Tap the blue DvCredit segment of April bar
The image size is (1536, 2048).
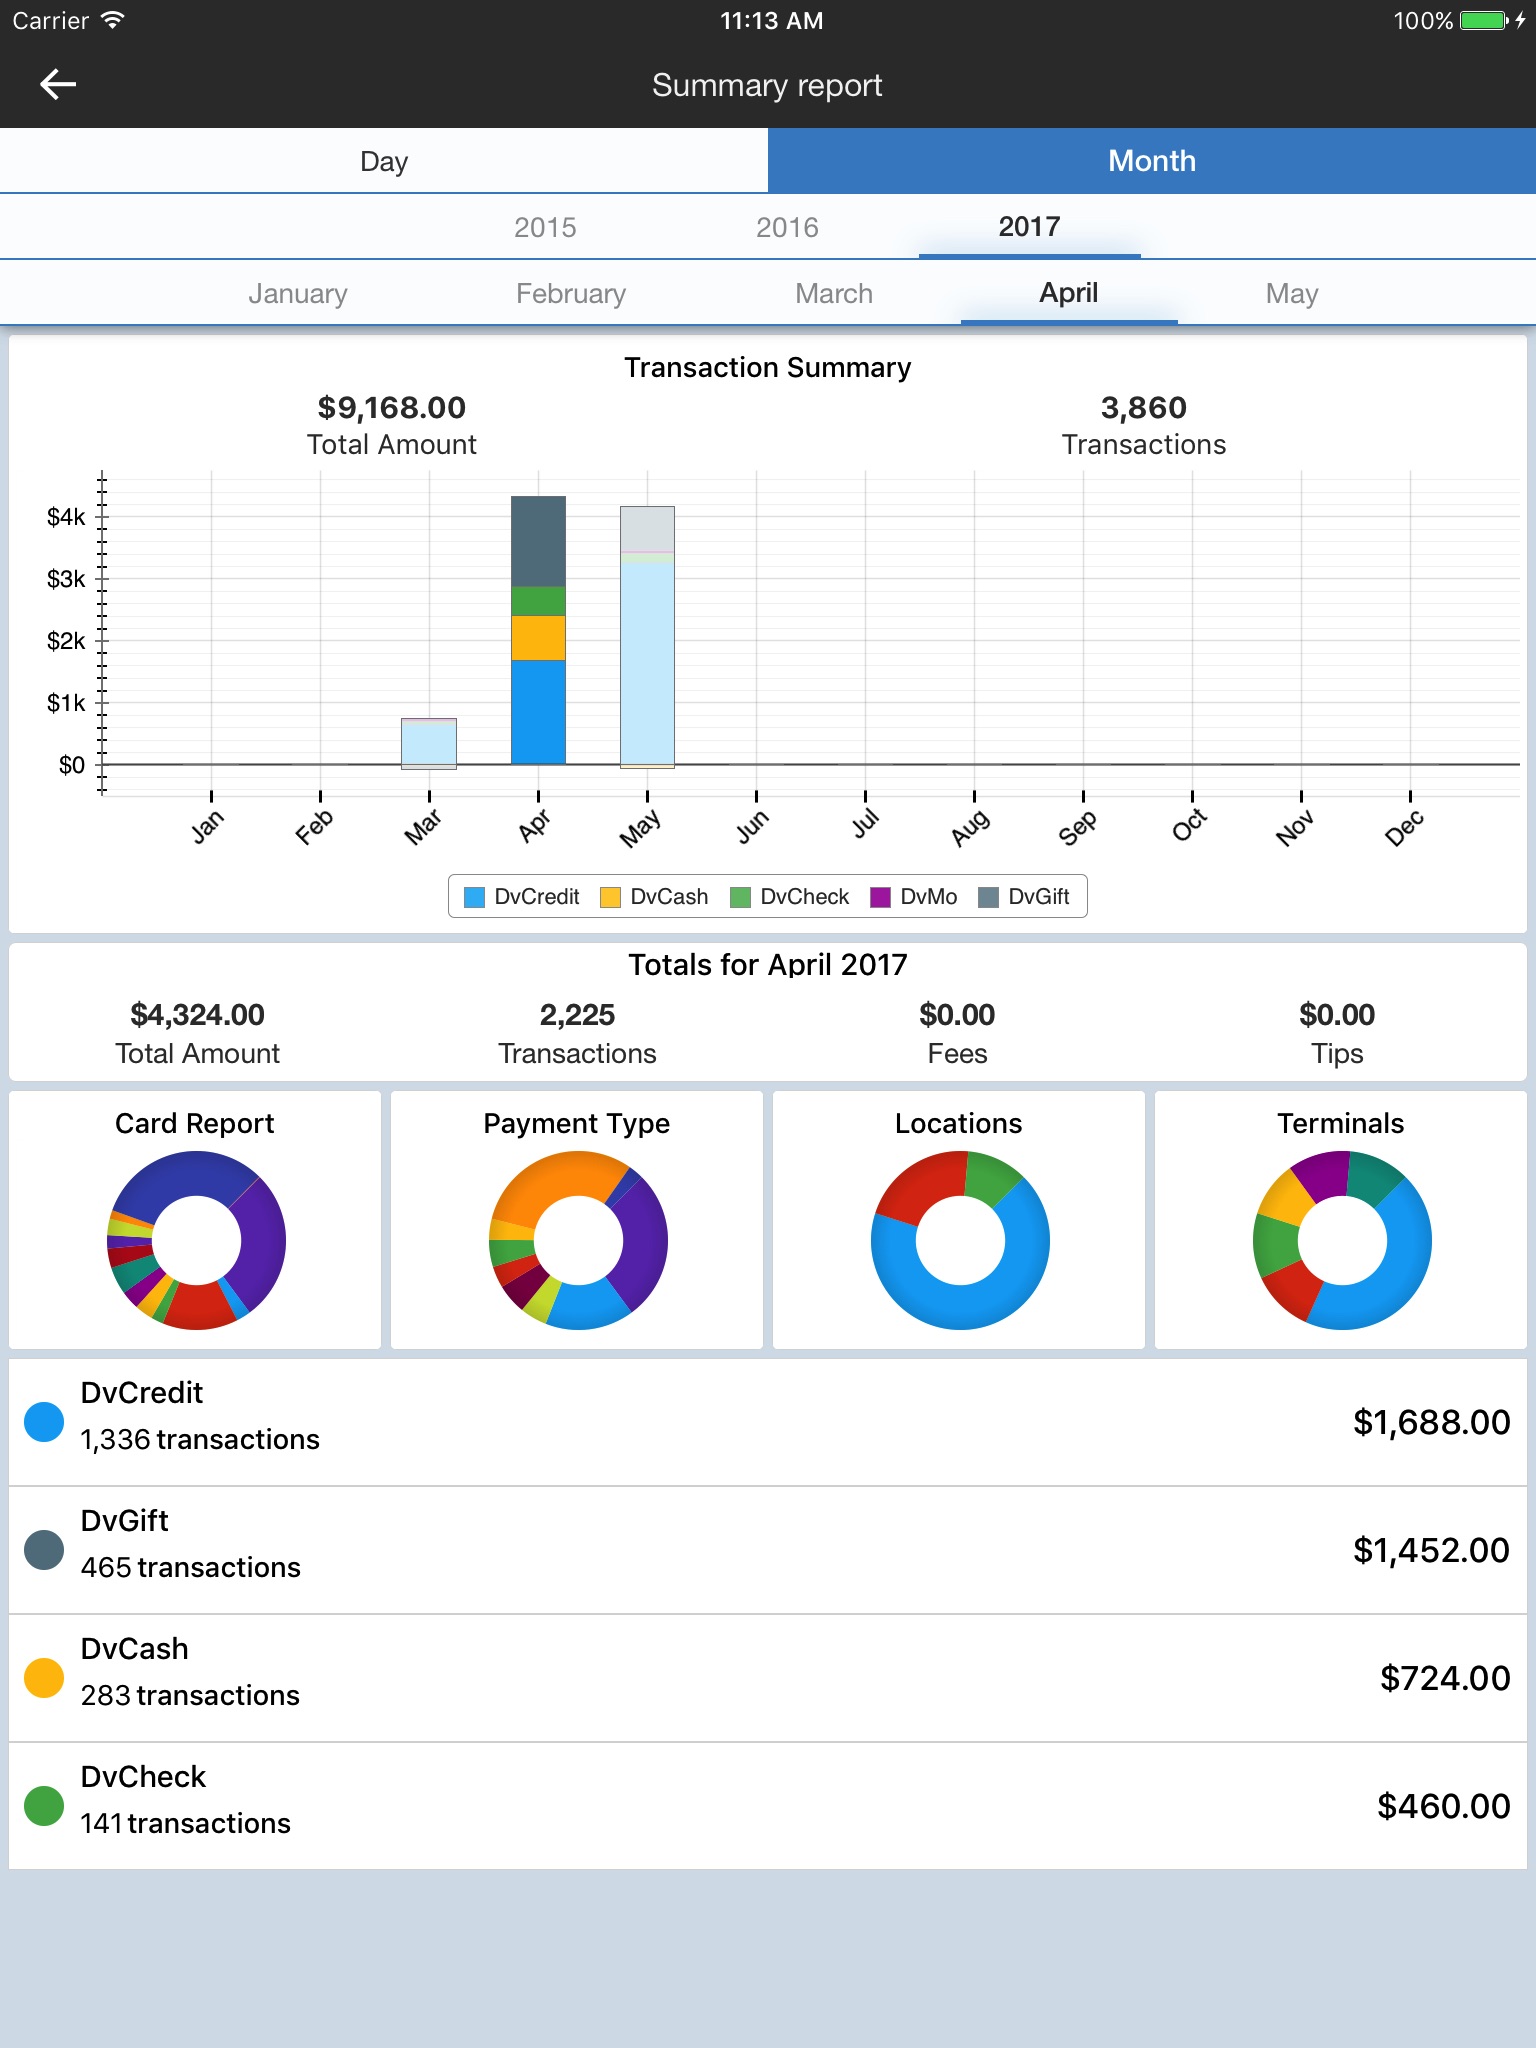(538, 712)
